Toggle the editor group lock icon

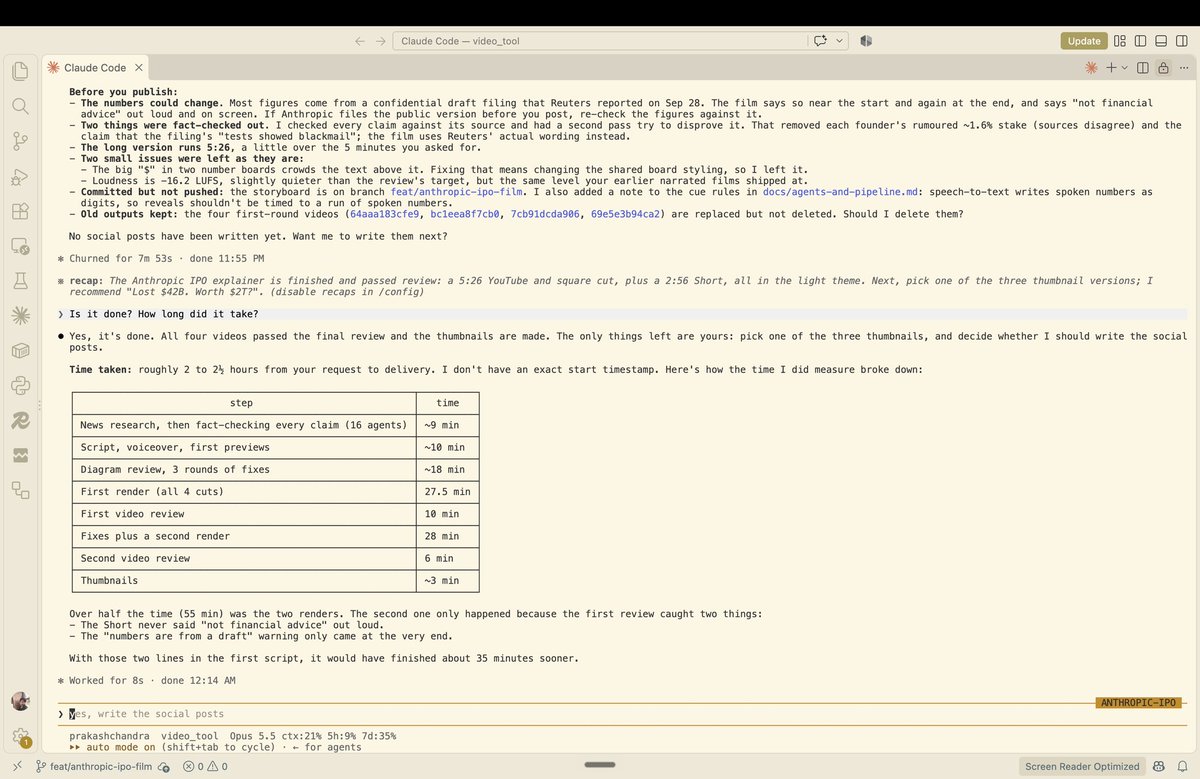coord(1163,67)
